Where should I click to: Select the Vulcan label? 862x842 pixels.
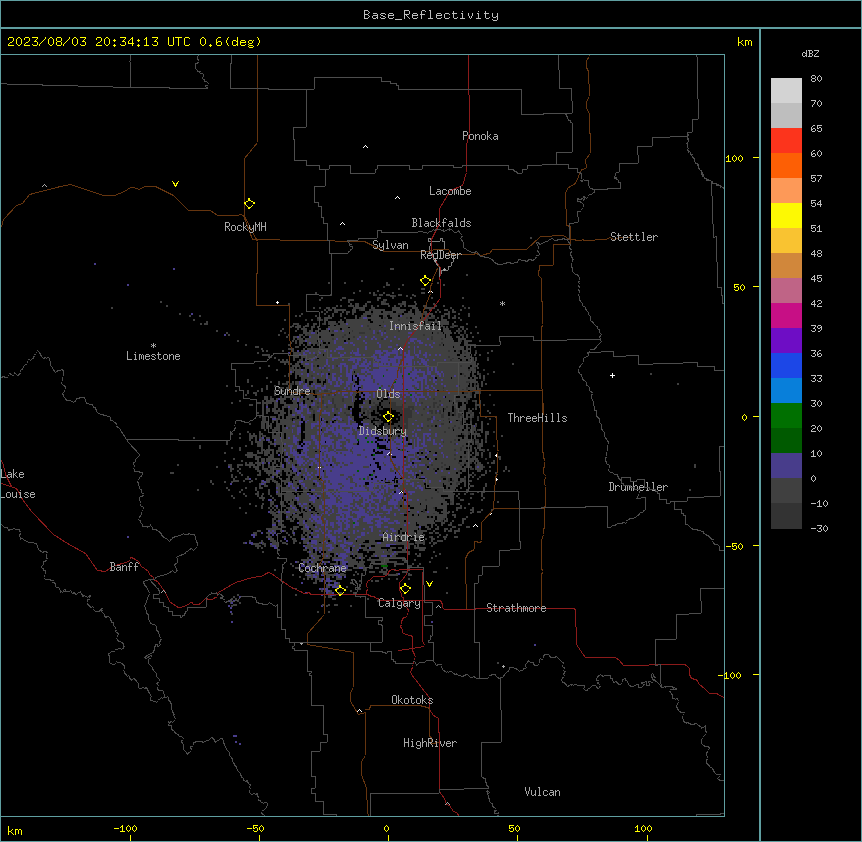point(543,792)
